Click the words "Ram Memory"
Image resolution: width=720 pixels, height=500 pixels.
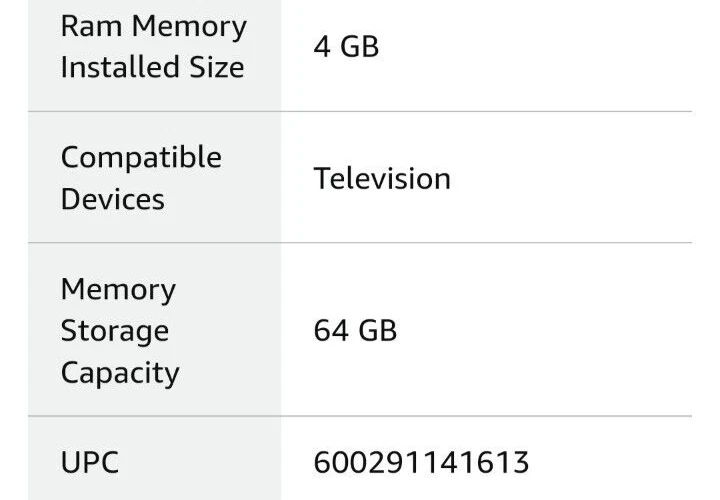[152, 26]
